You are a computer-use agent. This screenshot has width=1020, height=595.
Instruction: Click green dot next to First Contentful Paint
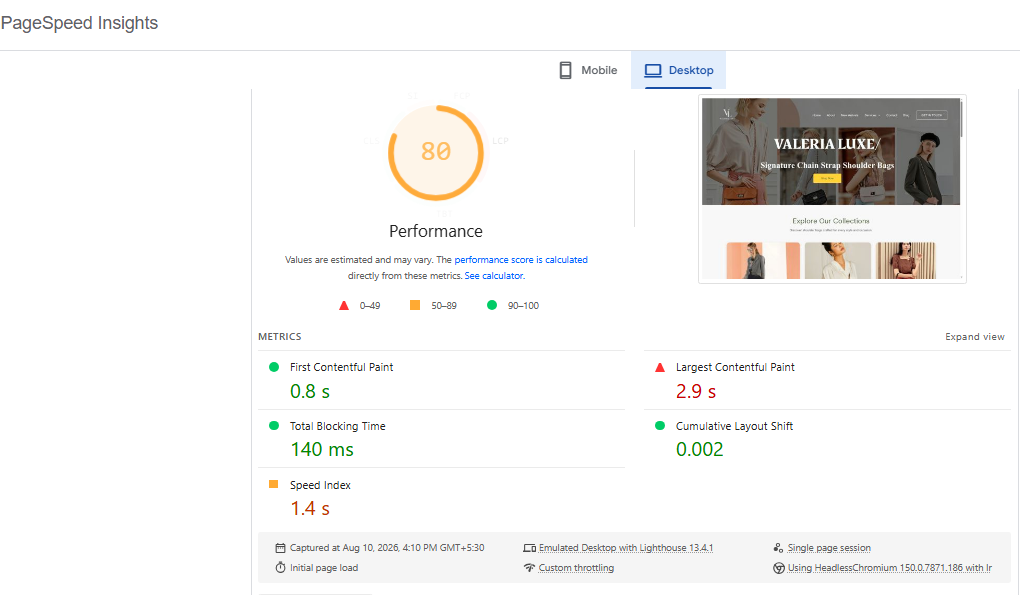pyautogui.click(x=274, y=367)
